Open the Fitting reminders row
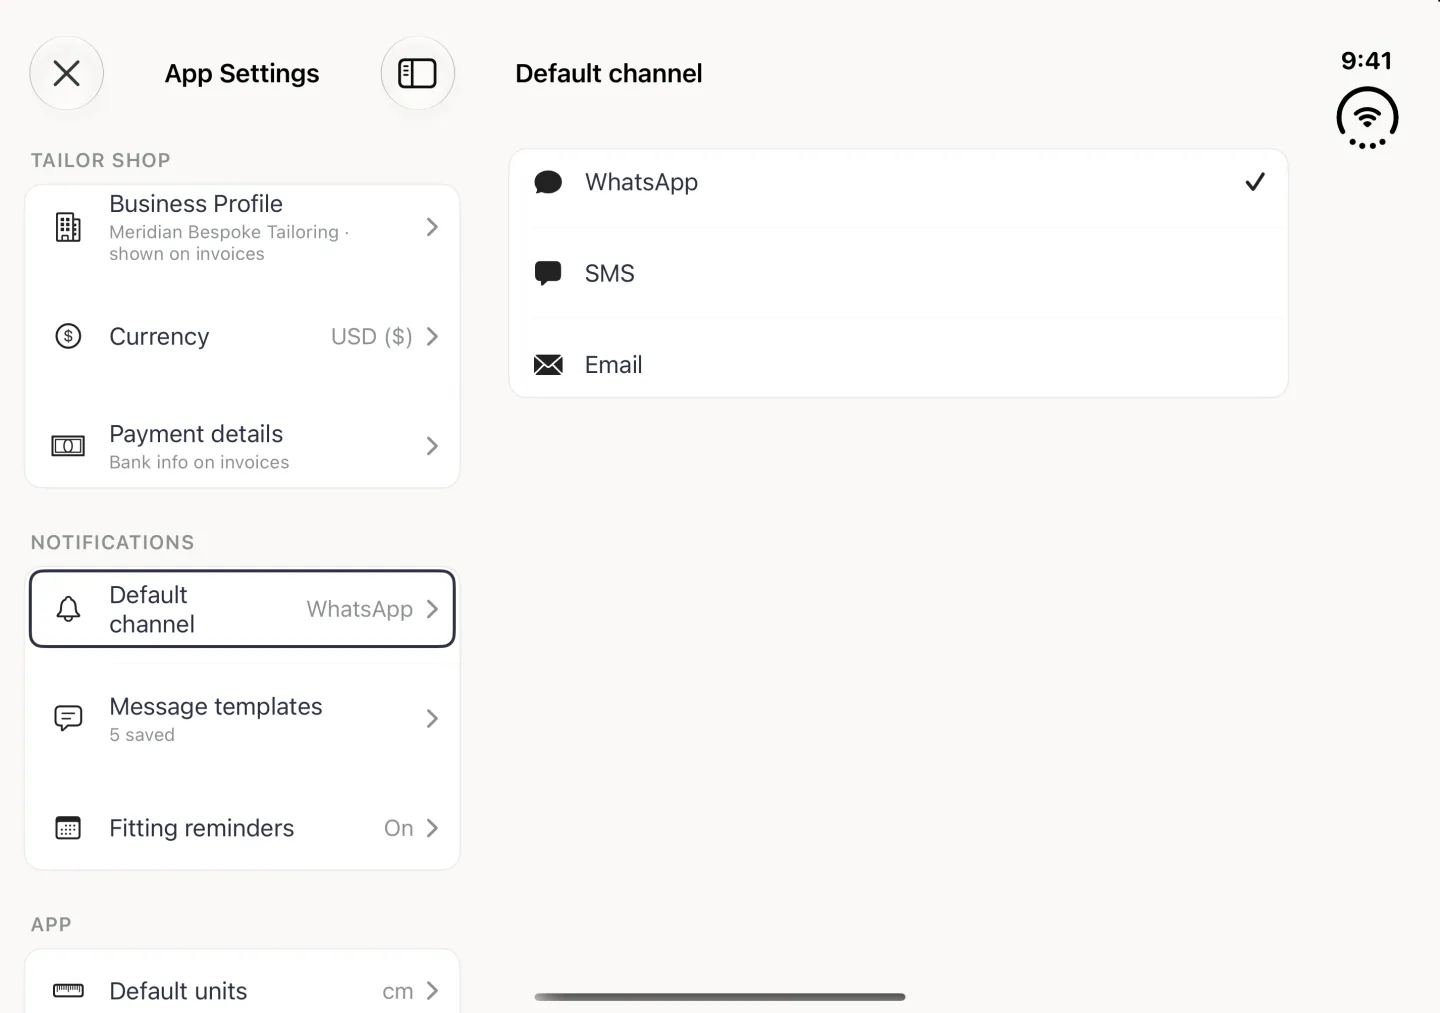 [x=242, y=828]
